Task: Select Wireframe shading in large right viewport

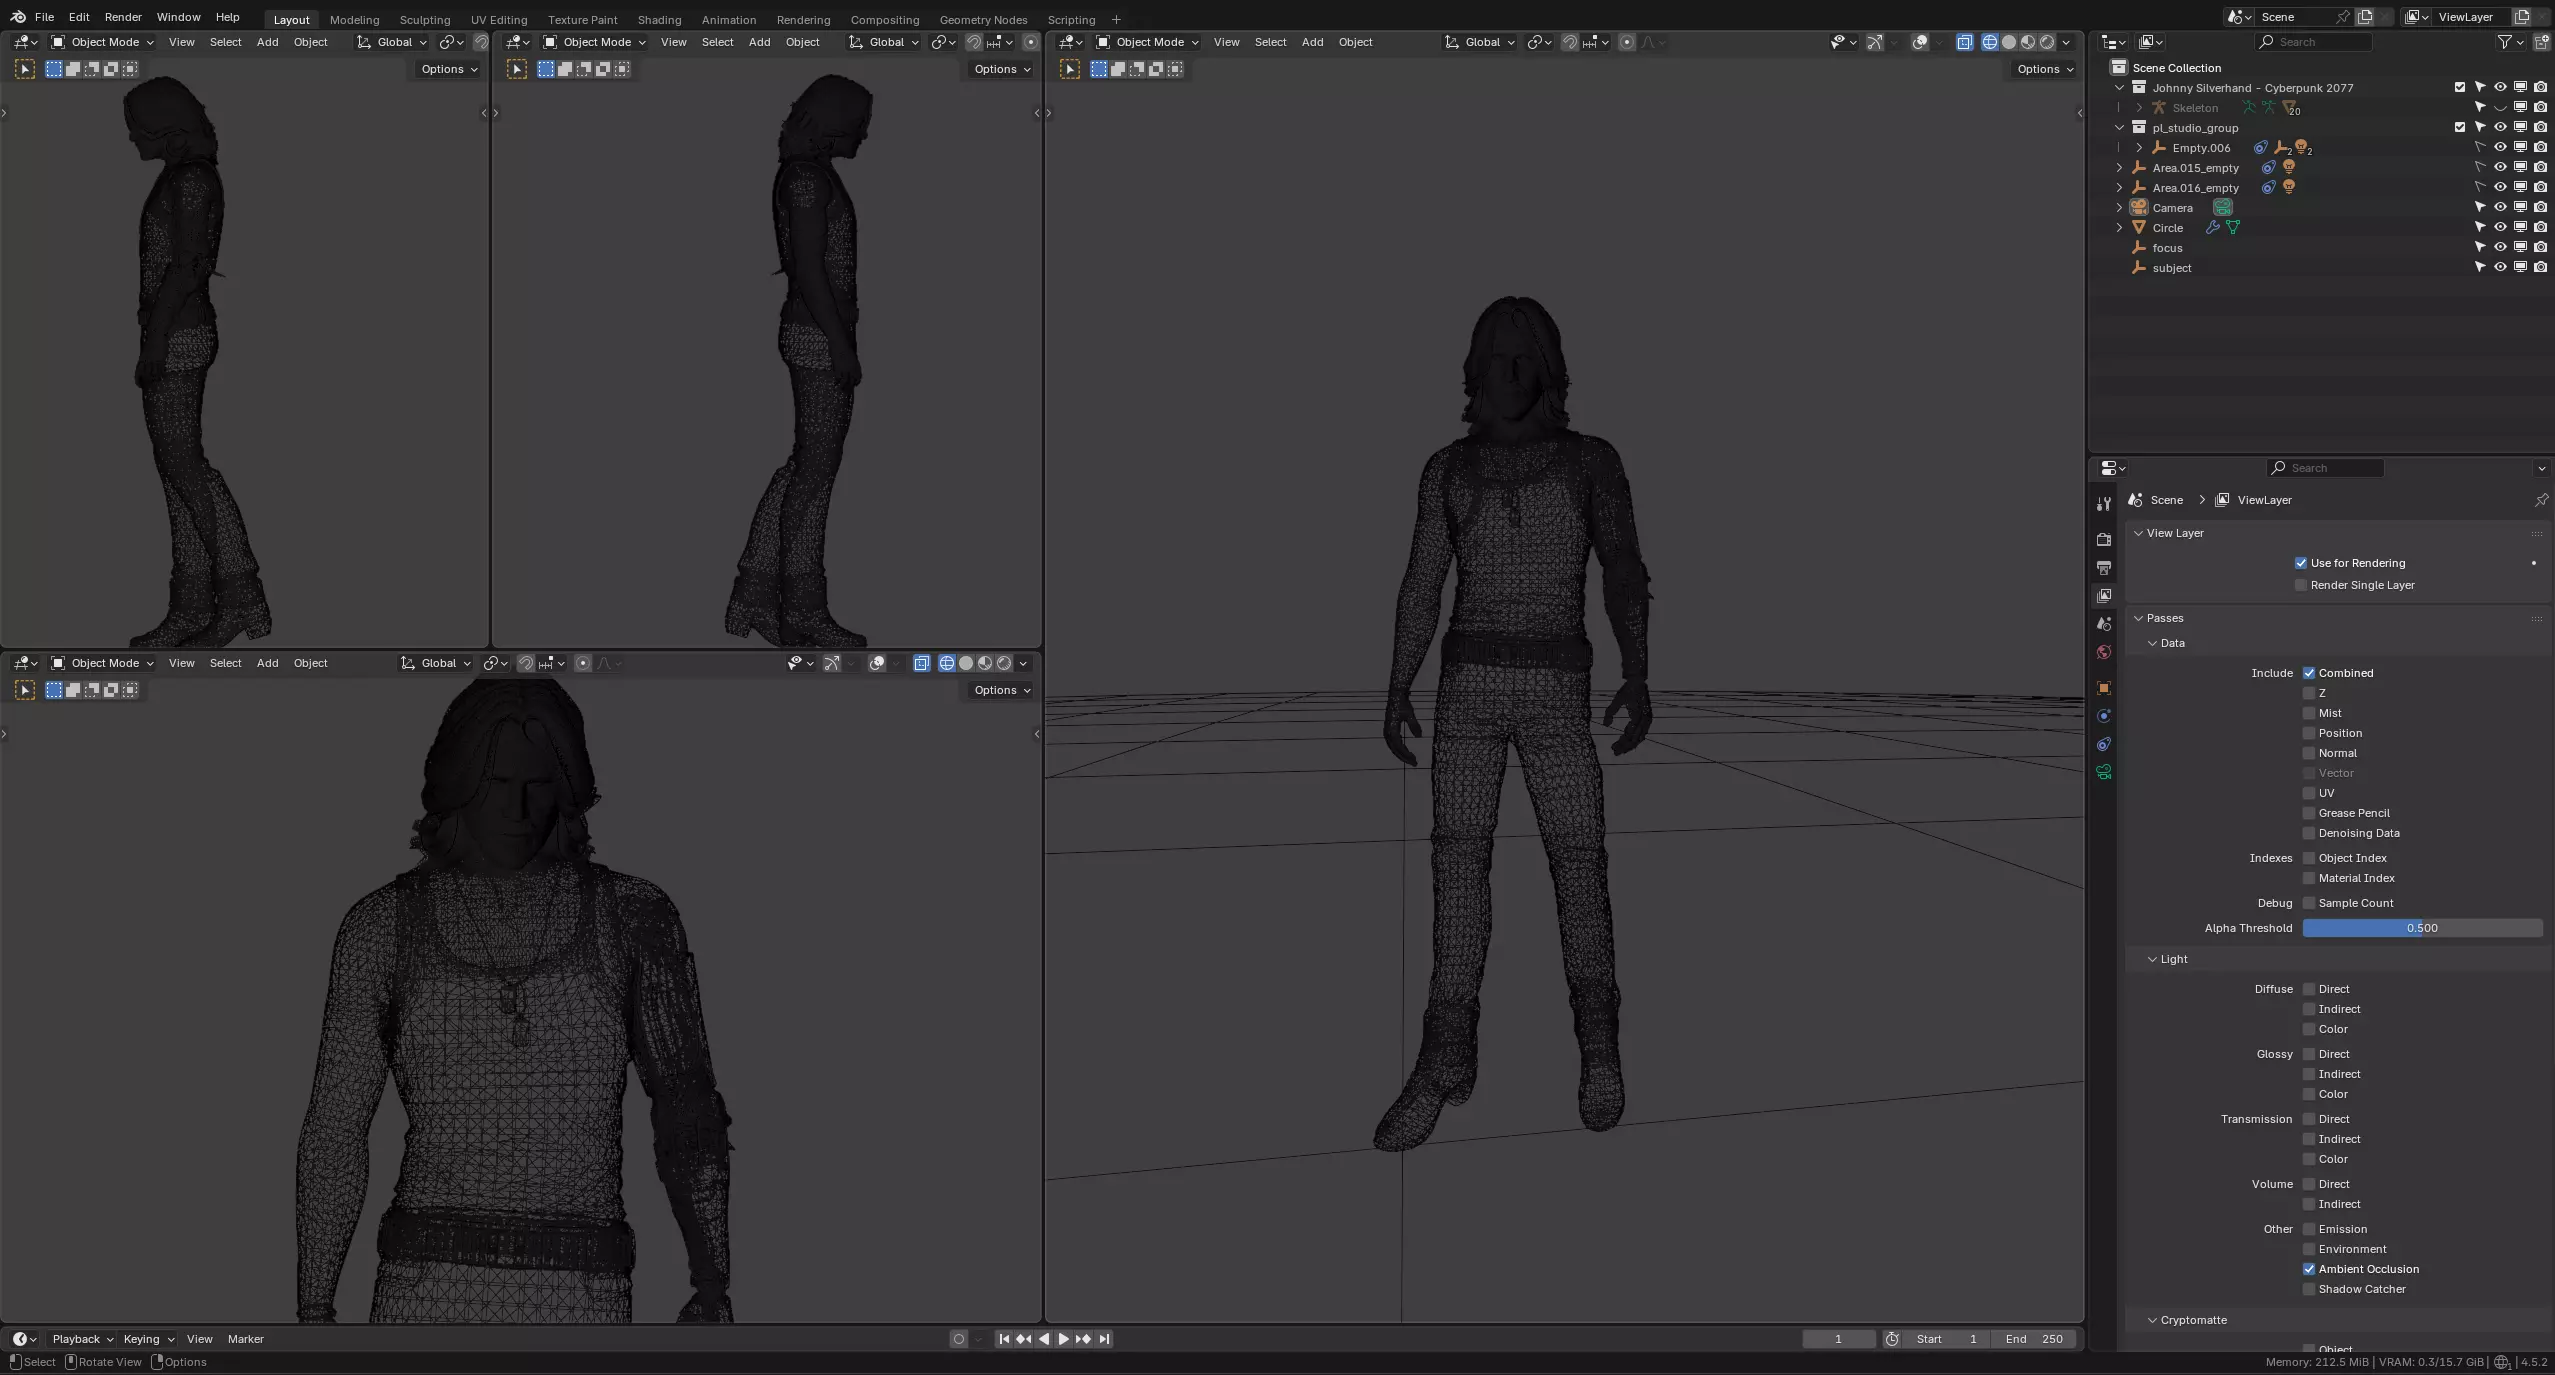Action: tap(1989, 42)
